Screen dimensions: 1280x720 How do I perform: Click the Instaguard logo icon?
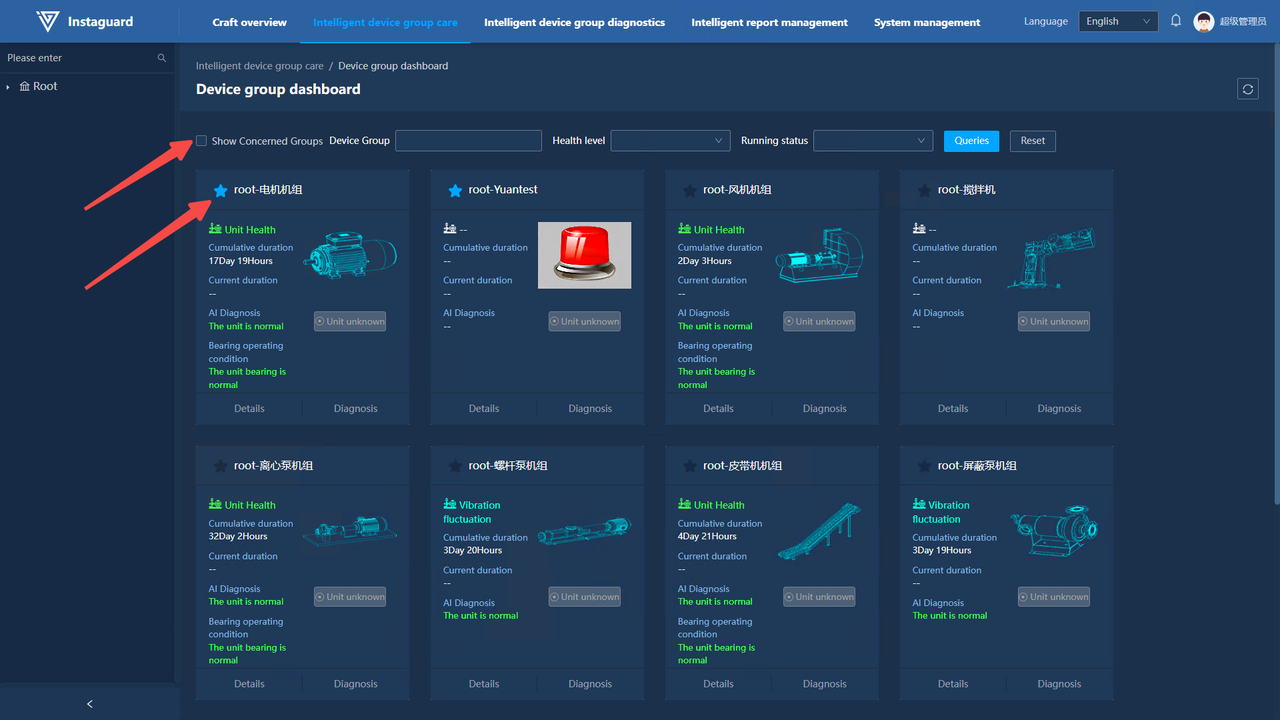pos(47,21)
